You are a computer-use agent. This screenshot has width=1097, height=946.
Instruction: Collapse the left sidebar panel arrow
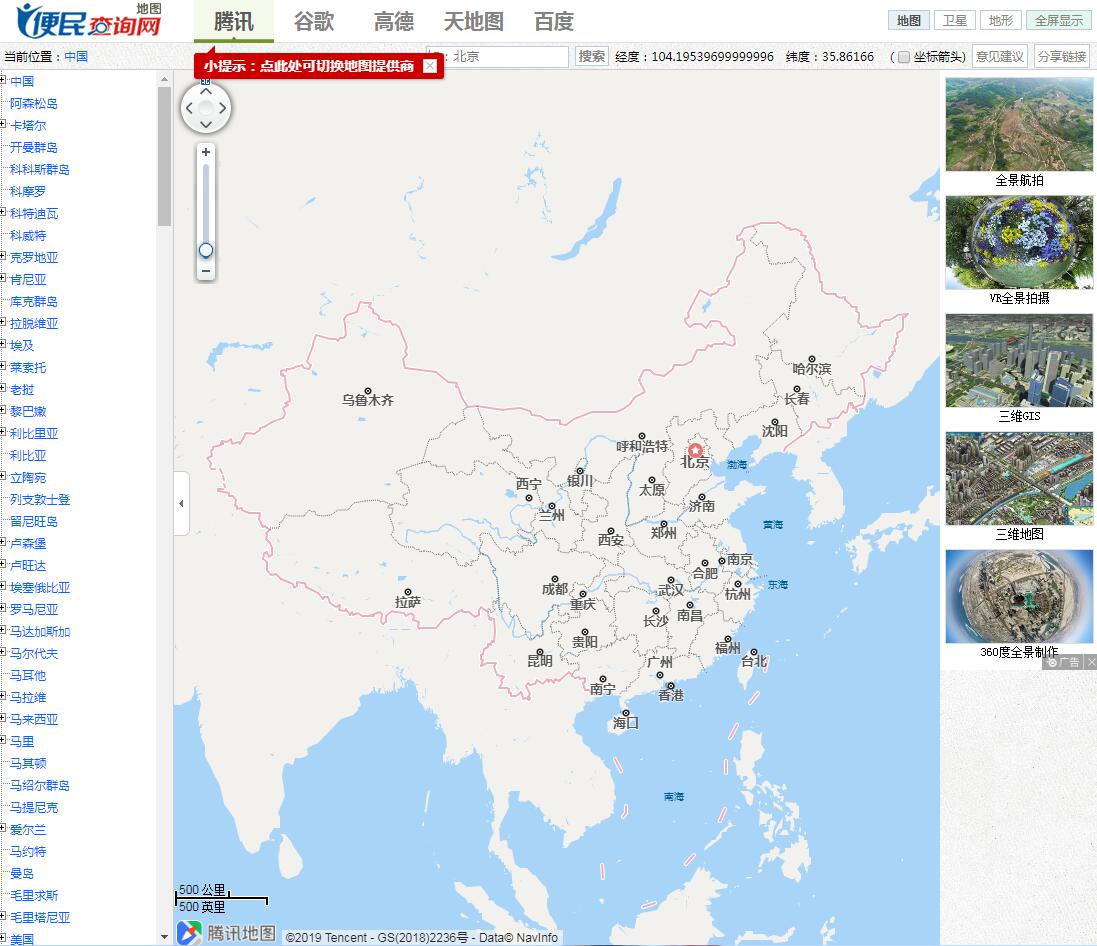point(181,503)
